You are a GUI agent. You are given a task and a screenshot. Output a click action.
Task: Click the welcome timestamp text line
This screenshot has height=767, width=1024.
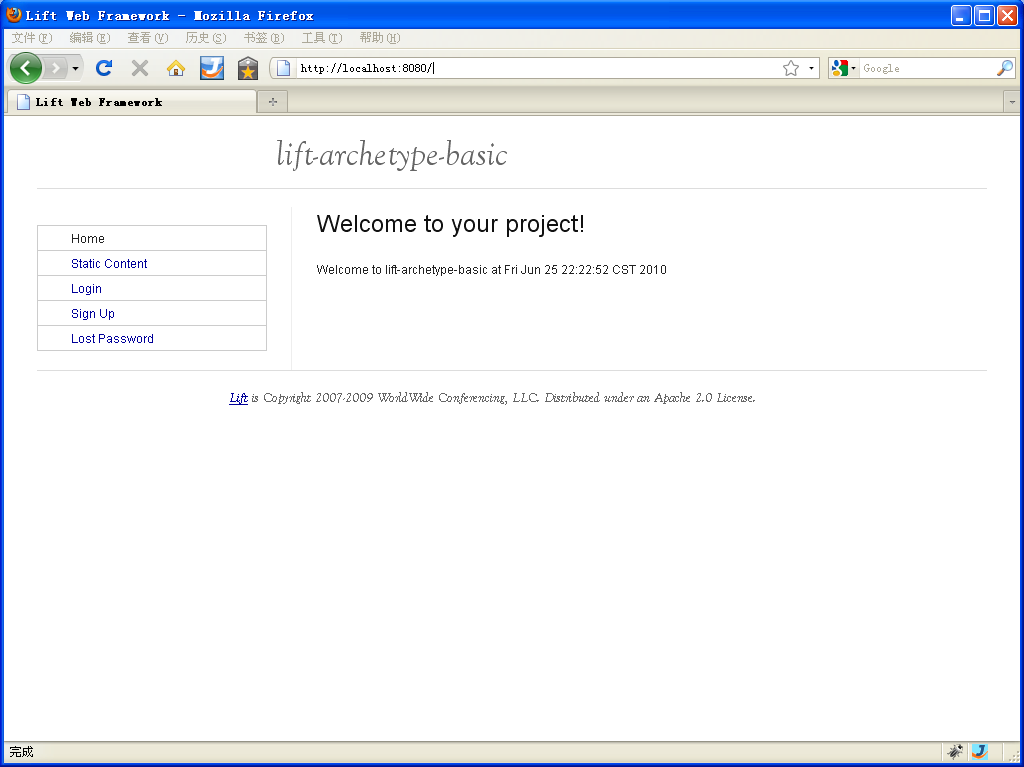[491, 270]
